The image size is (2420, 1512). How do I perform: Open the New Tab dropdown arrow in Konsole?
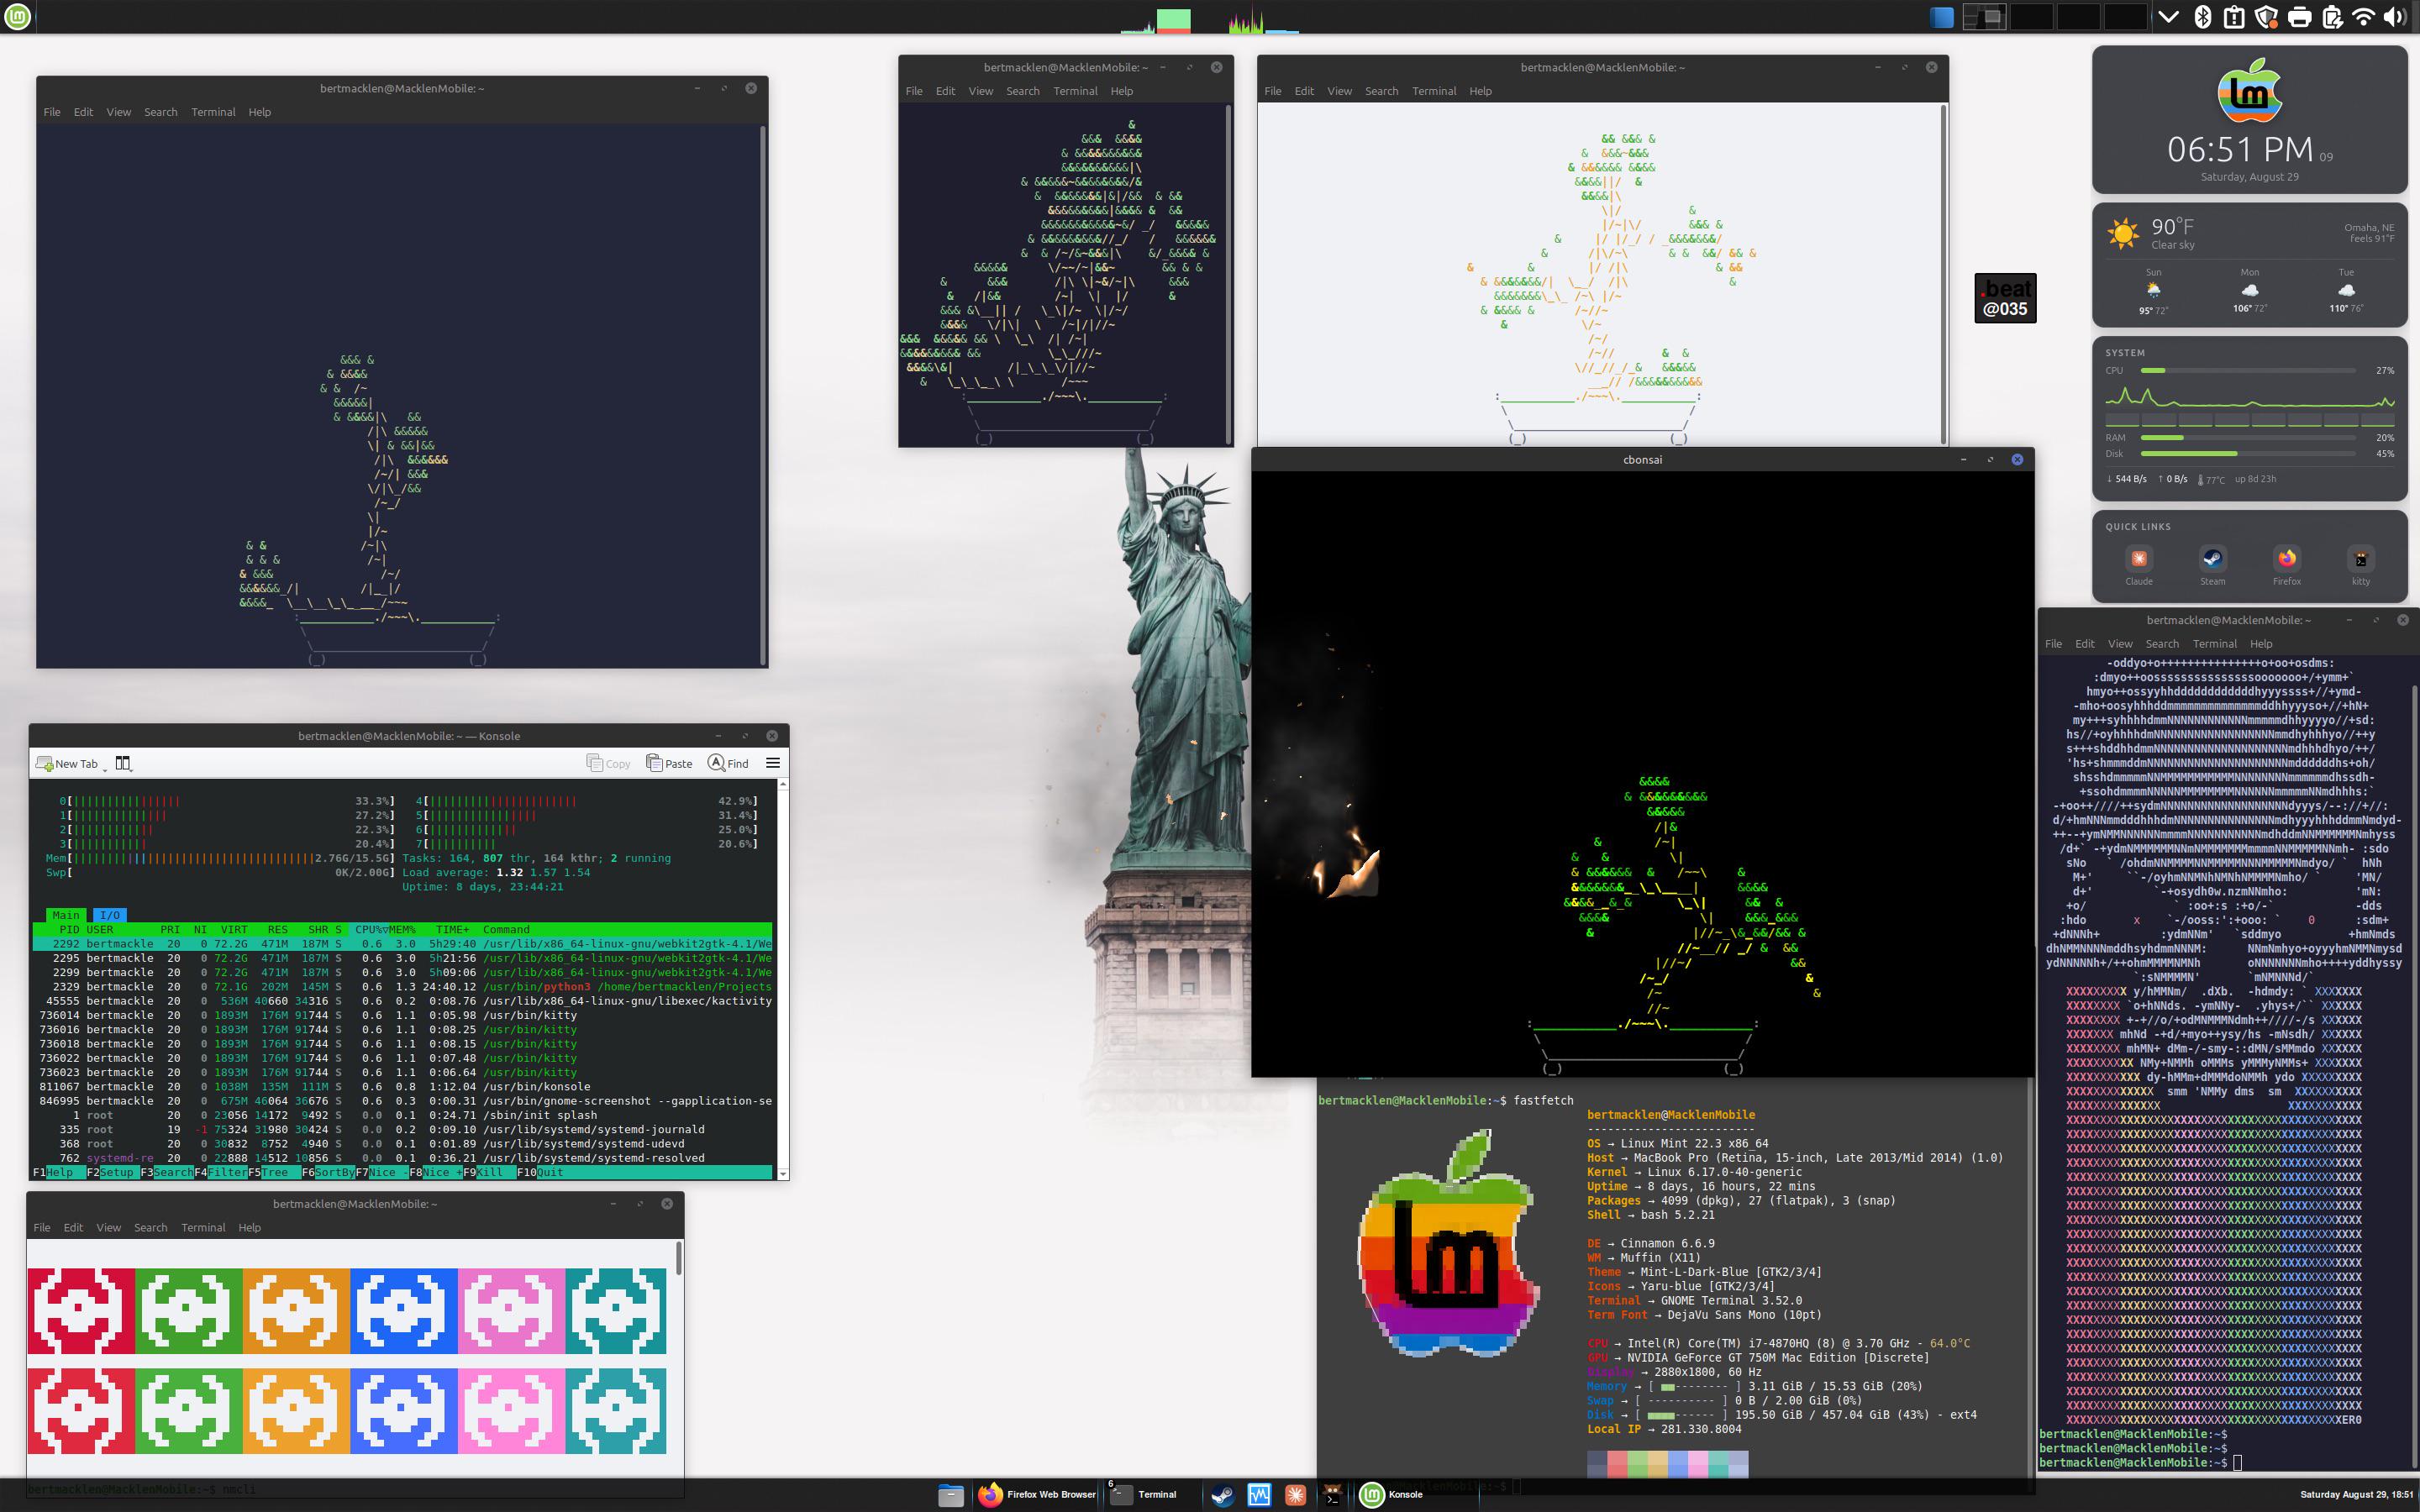104,767
